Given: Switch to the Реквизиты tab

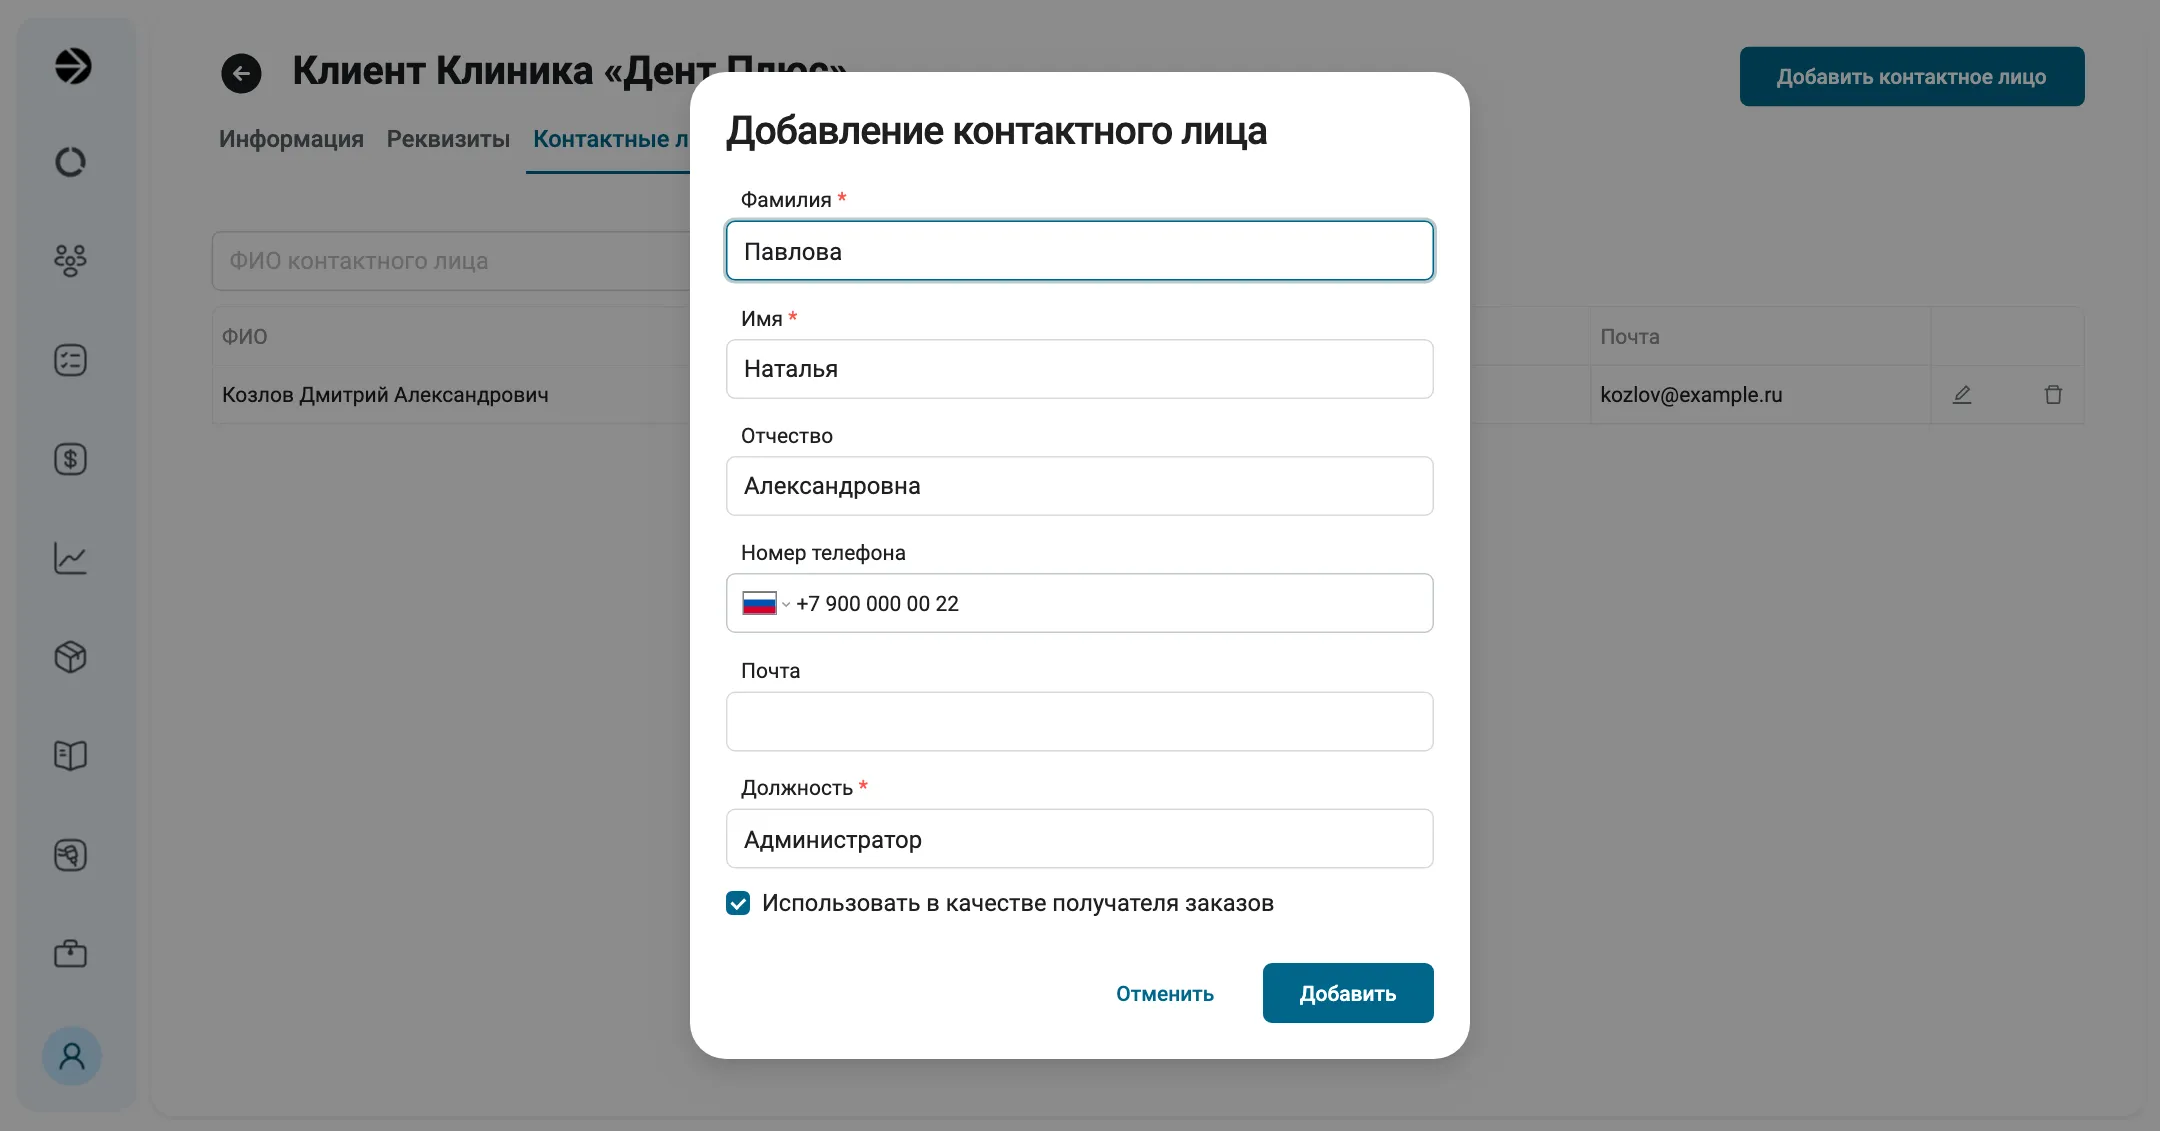Looking at the screenshot, I should (x=448, y=139).
